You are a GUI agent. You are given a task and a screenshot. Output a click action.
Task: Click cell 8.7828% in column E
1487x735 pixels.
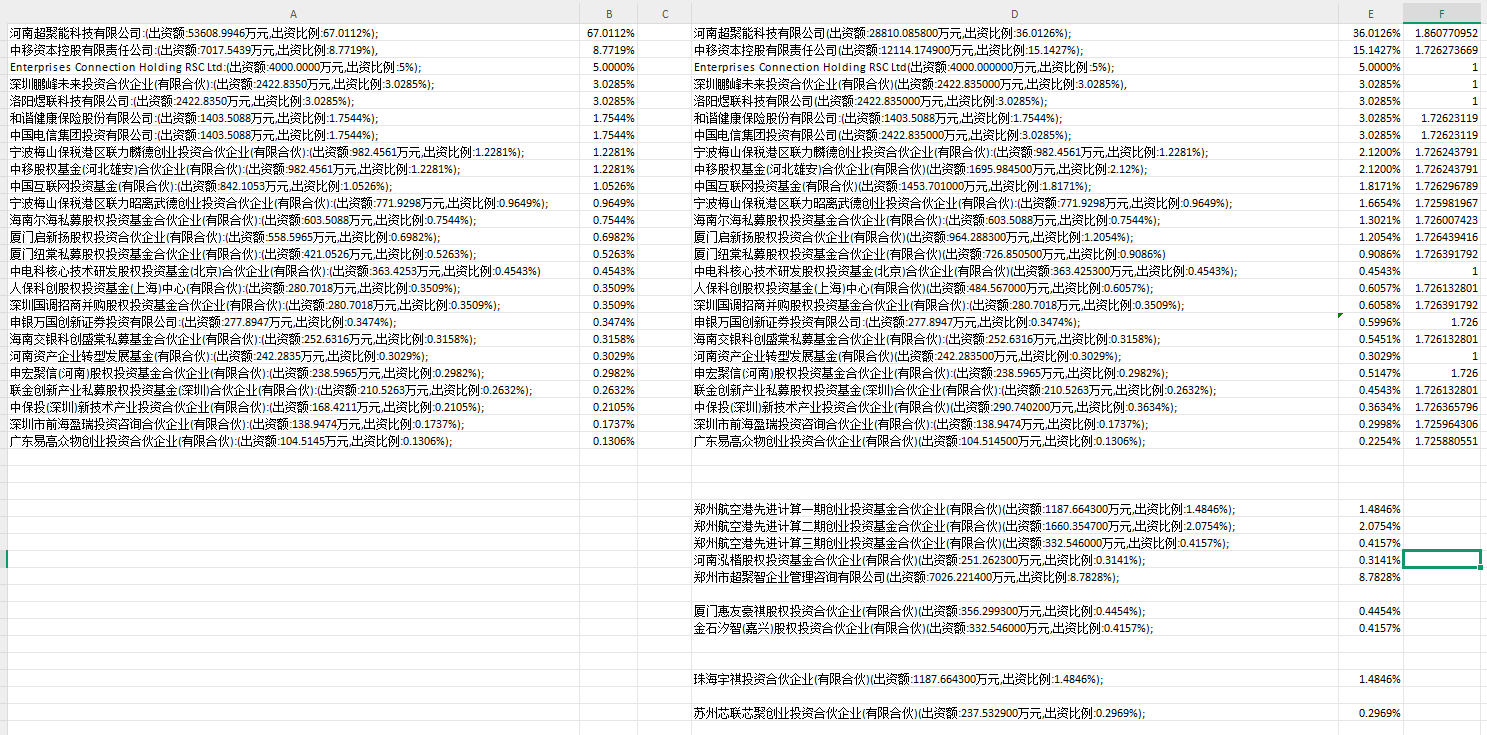point(1370,577)
